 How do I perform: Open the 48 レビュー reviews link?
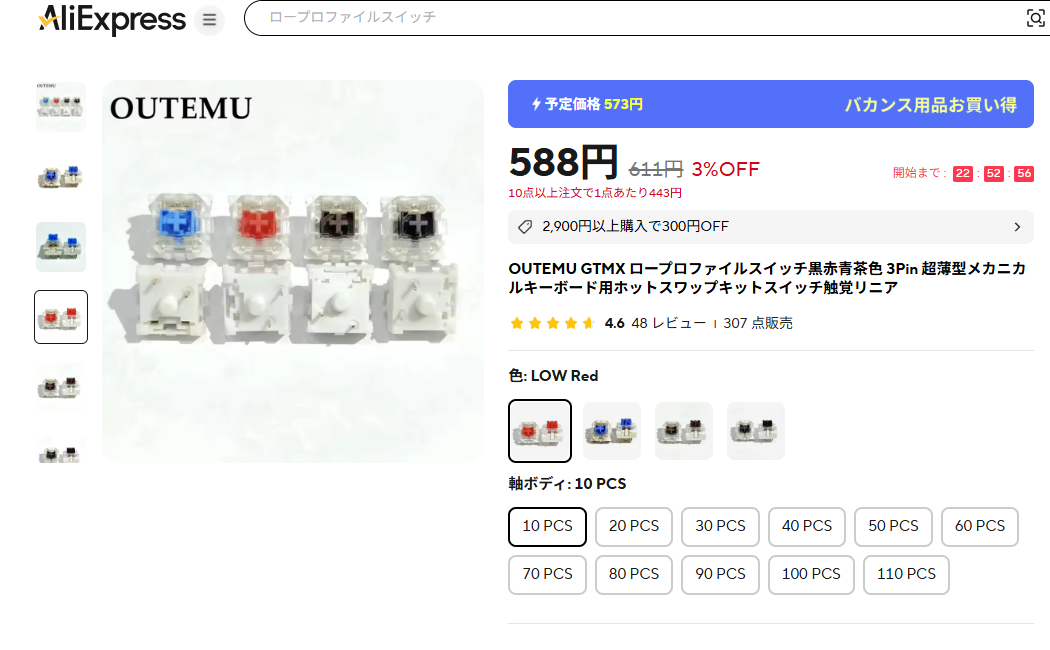[668, 323]
